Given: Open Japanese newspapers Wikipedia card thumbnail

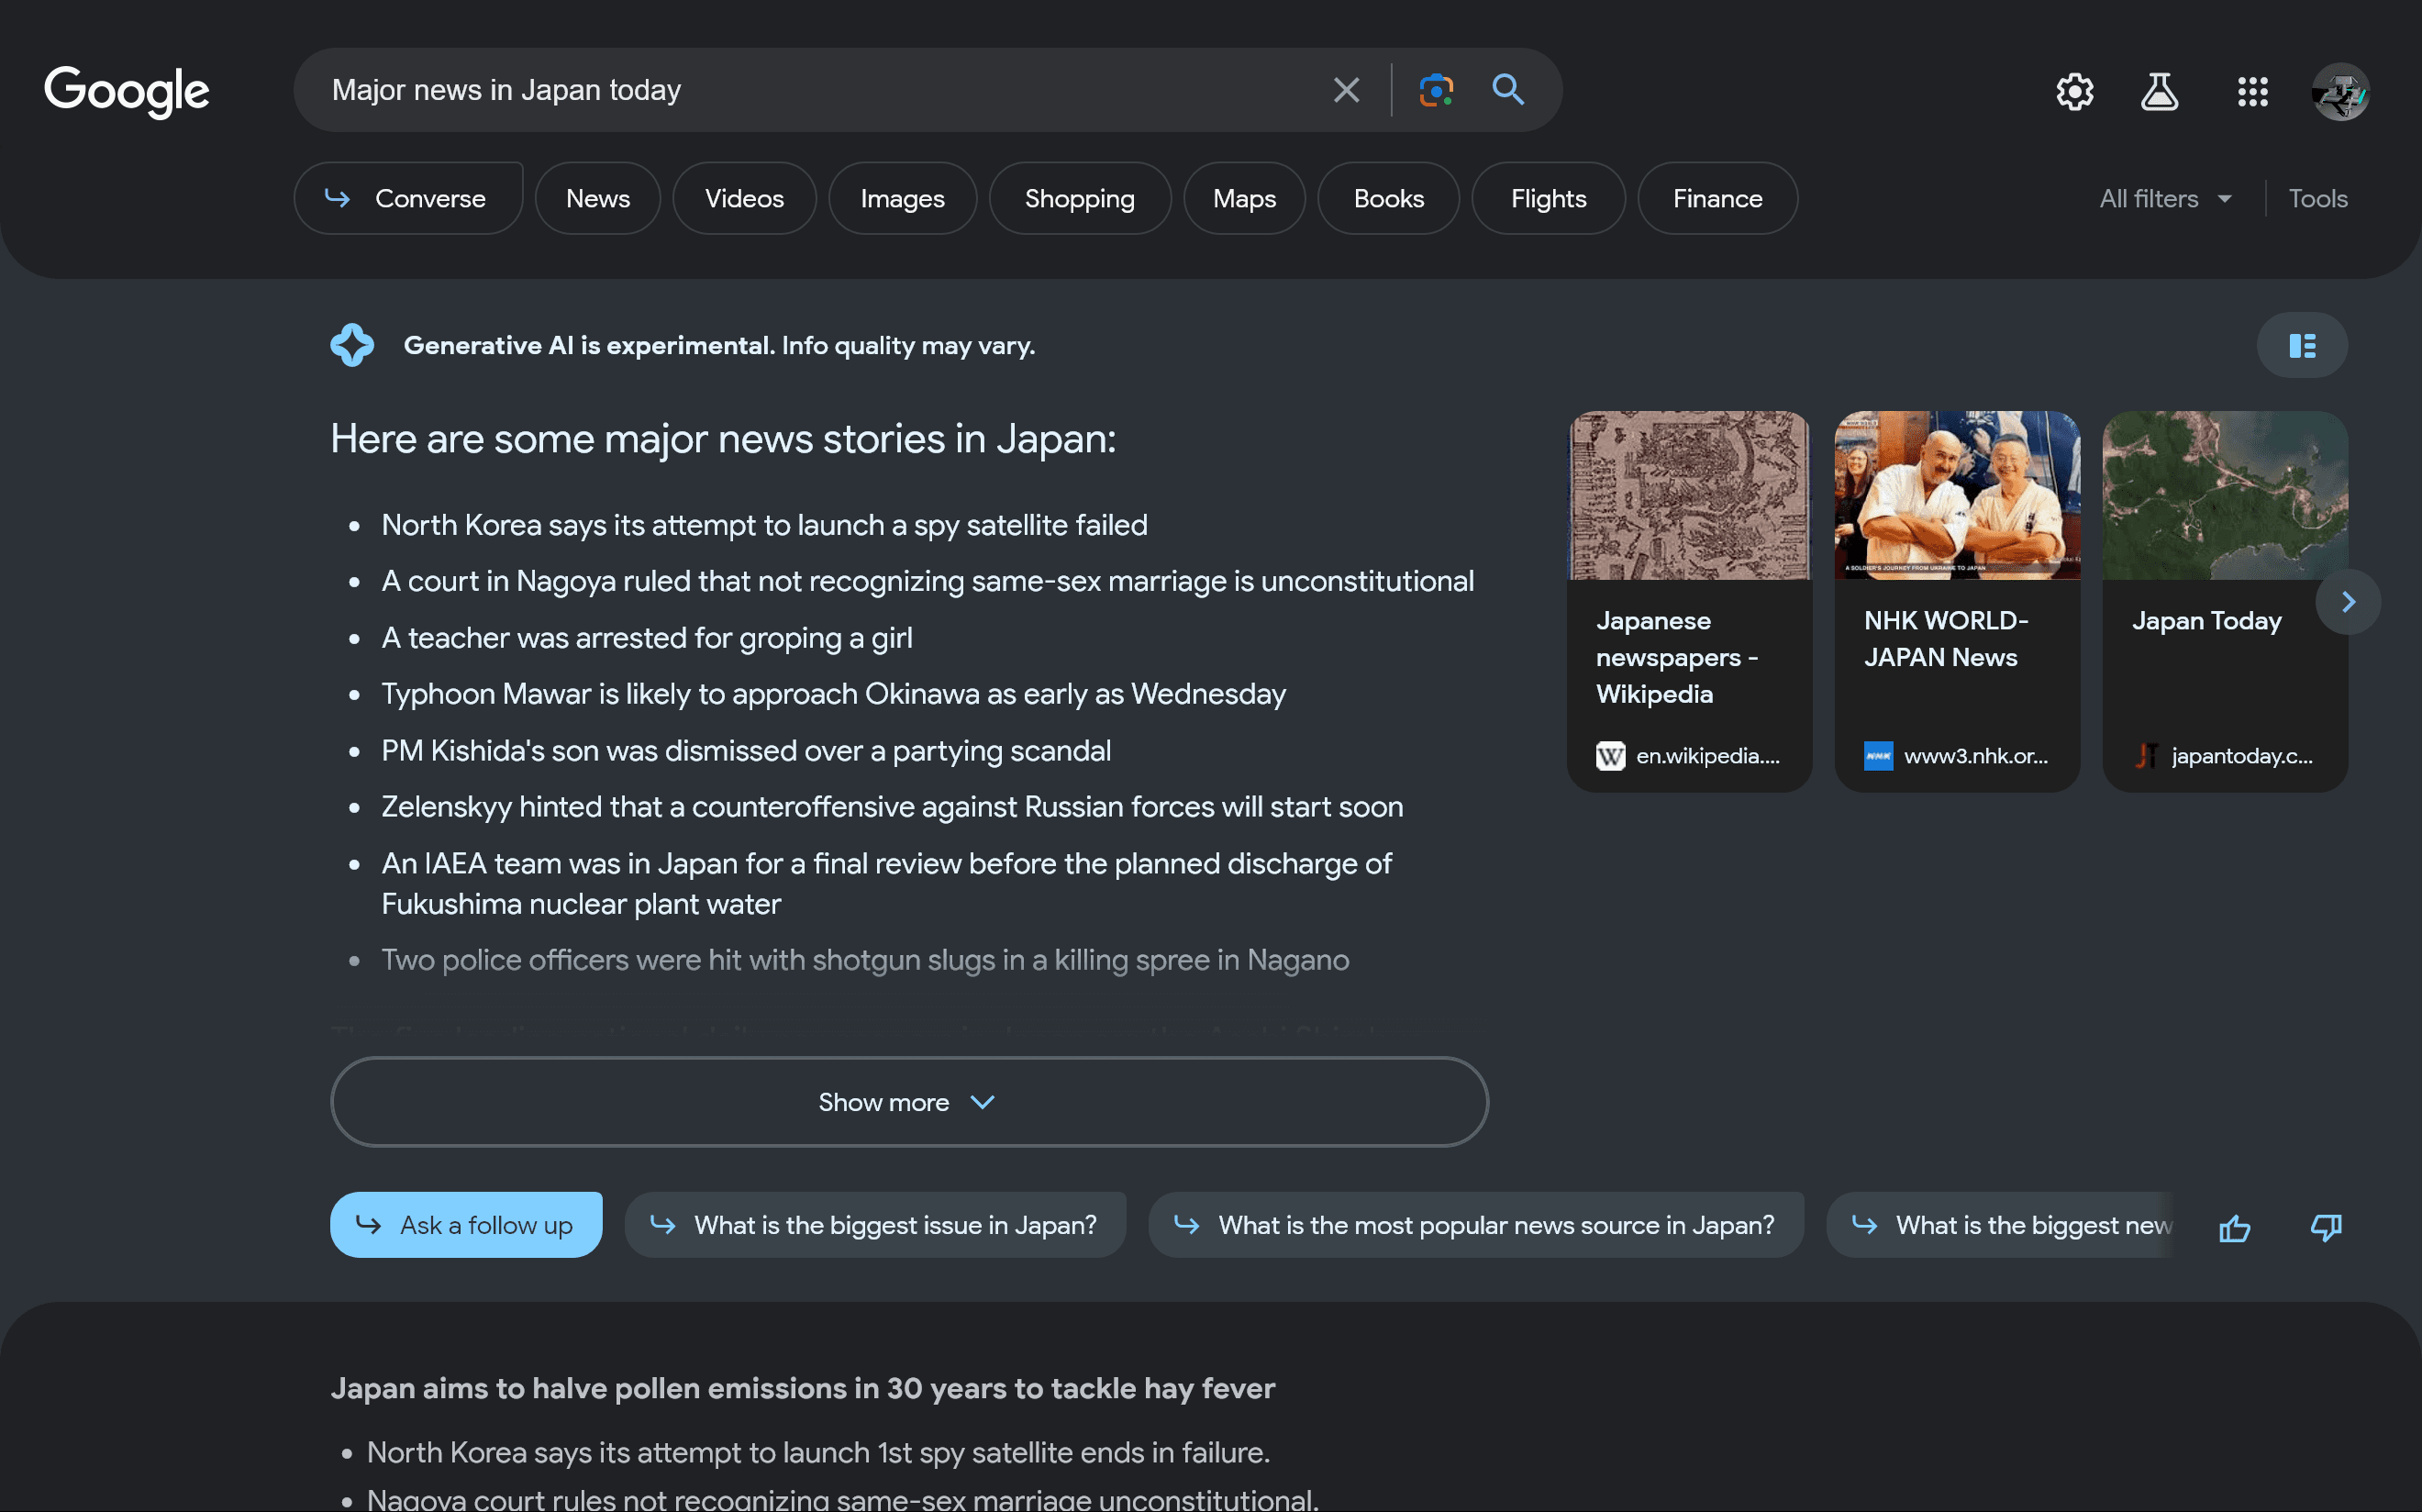Looking at the screenshot, I should (x=1689, y=495).
